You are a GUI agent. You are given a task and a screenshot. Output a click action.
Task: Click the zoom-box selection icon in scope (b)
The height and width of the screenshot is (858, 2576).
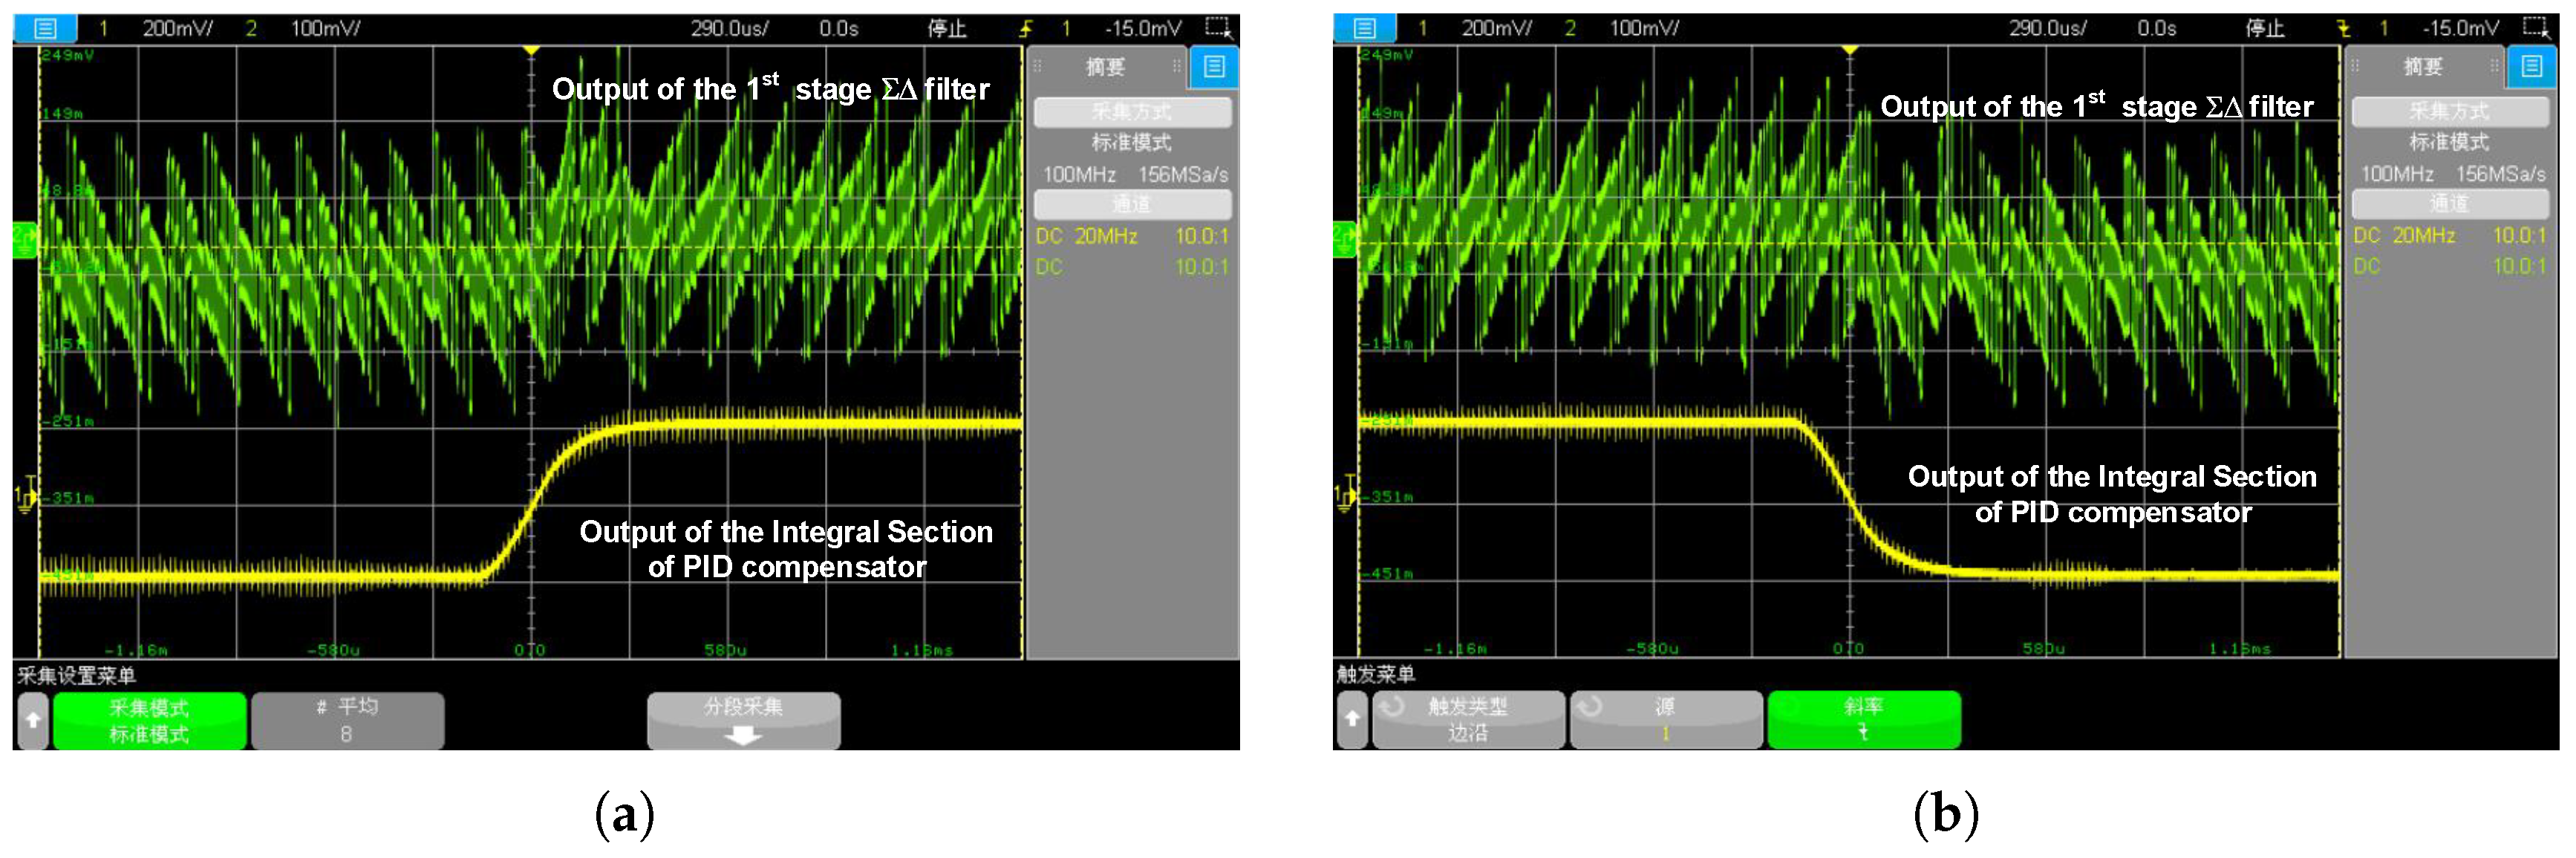pos(2537,27)
